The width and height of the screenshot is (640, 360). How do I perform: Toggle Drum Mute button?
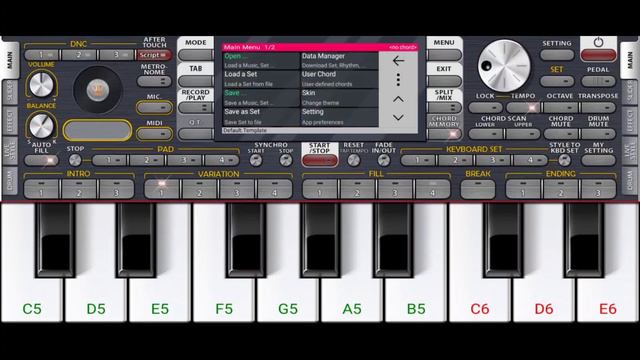coord(598,134)
